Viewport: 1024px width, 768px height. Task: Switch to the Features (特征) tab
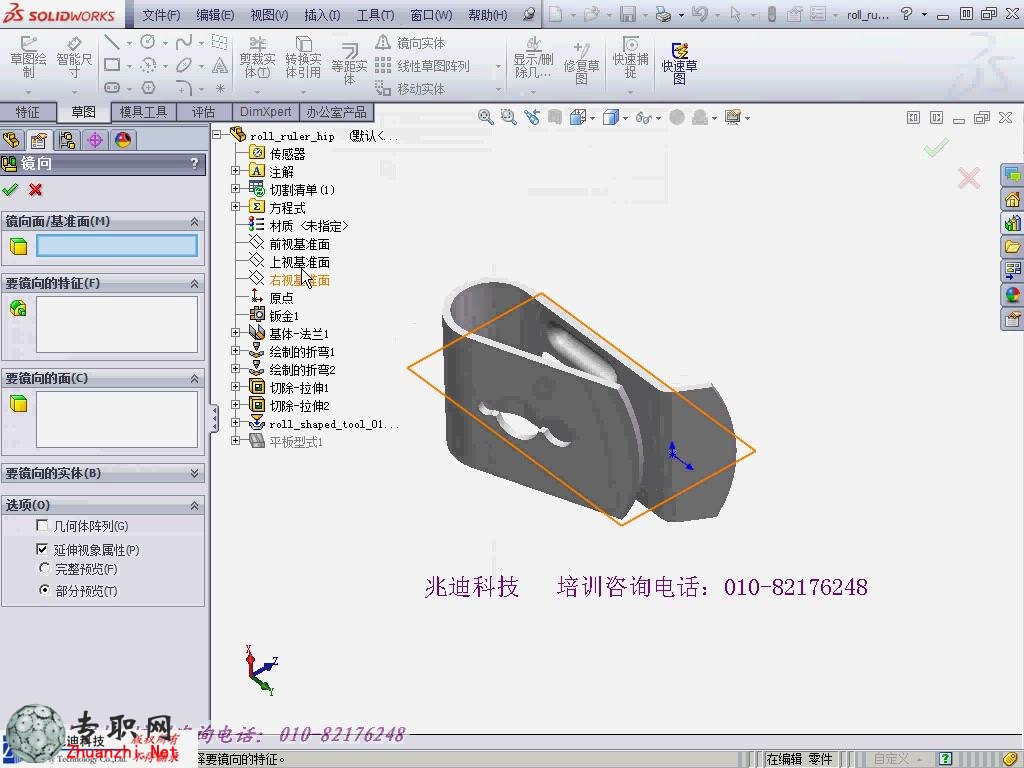(27, 112)
